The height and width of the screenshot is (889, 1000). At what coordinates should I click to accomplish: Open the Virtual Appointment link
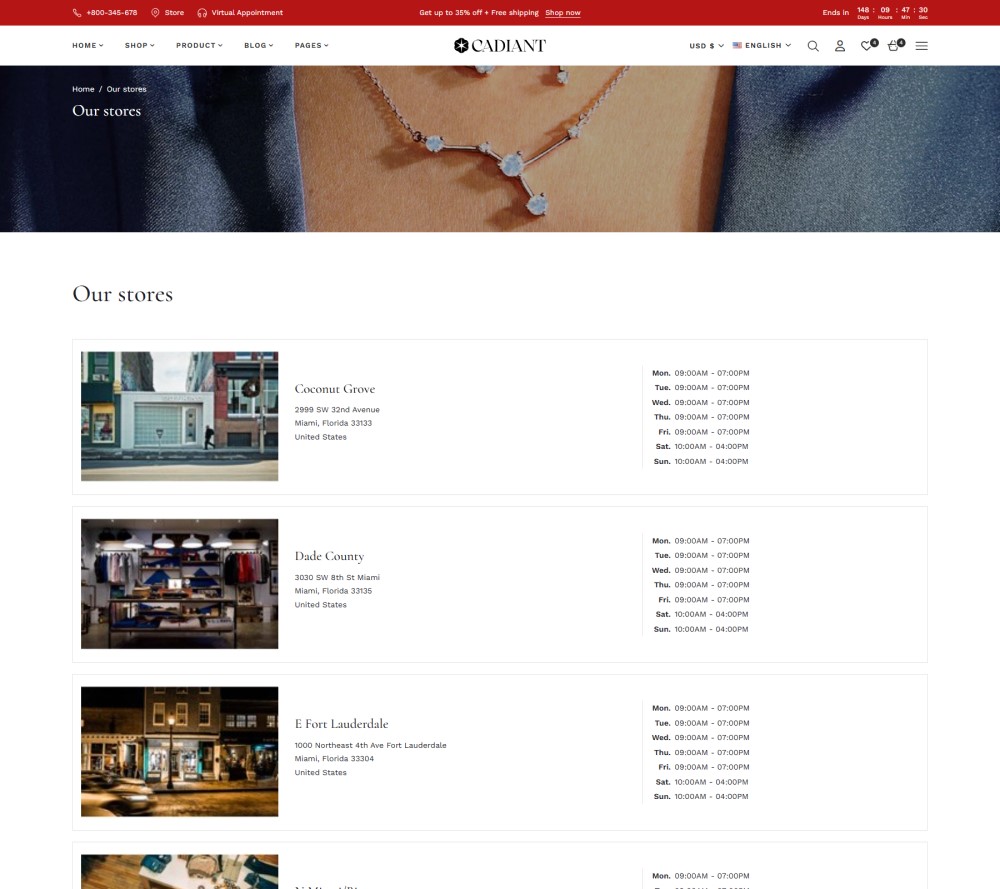(247, 13)
